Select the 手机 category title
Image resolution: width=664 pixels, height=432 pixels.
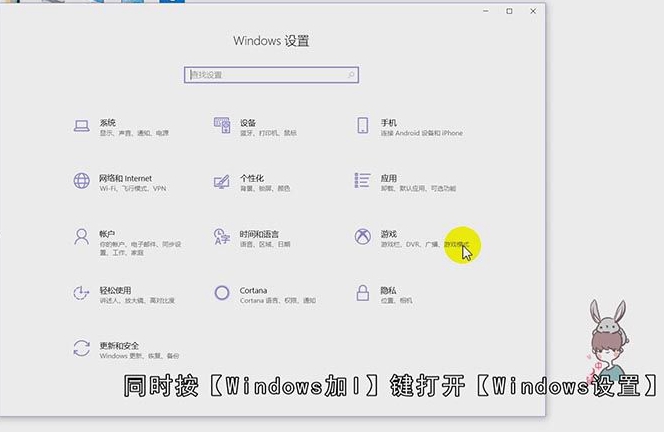(388, 123)
